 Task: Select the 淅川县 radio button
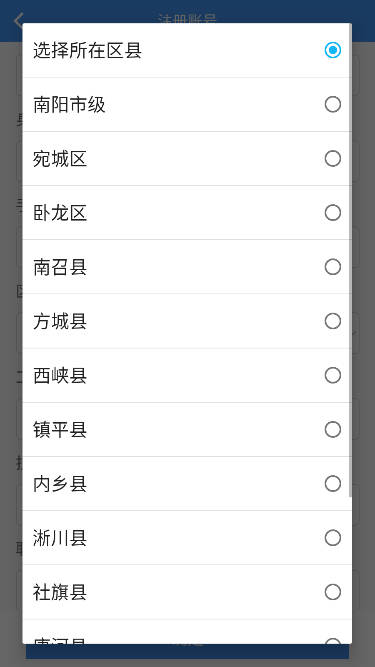coord(332,538)
